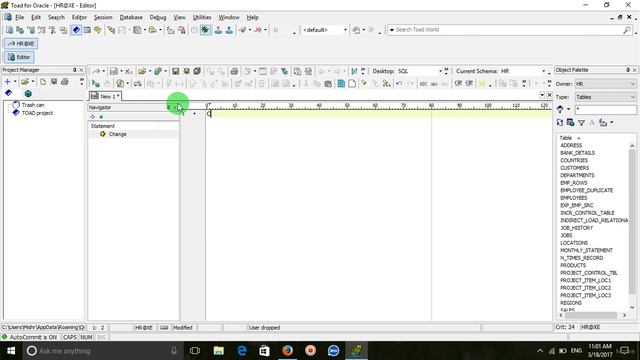Click the refresh icon in Navigator panel
This screenshot has width=640, height=360.
click(x=93, y=117)
